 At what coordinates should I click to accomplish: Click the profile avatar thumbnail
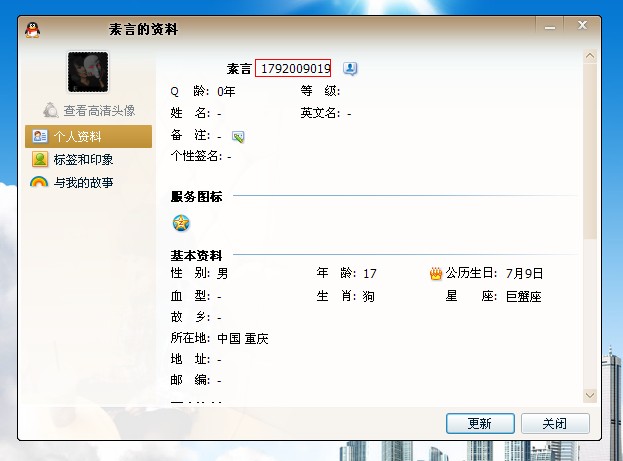tap(88, 72)
